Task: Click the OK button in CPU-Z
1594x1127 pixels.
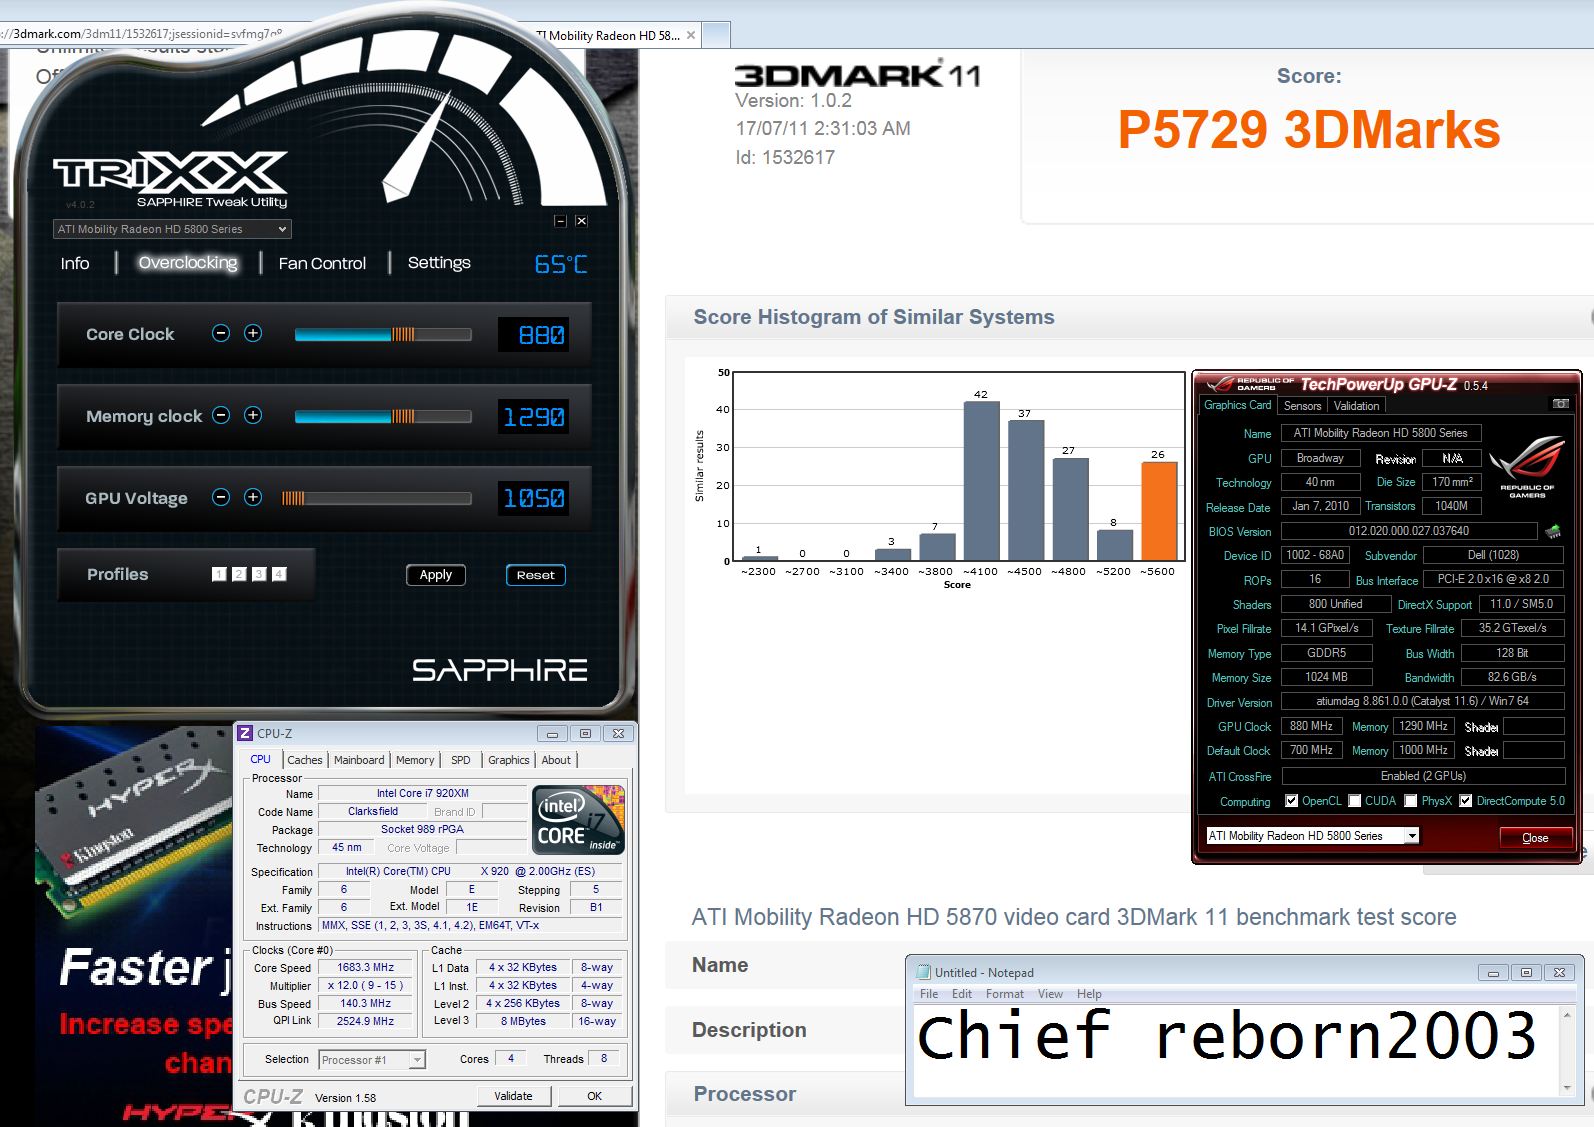Action: point(594,1096)
